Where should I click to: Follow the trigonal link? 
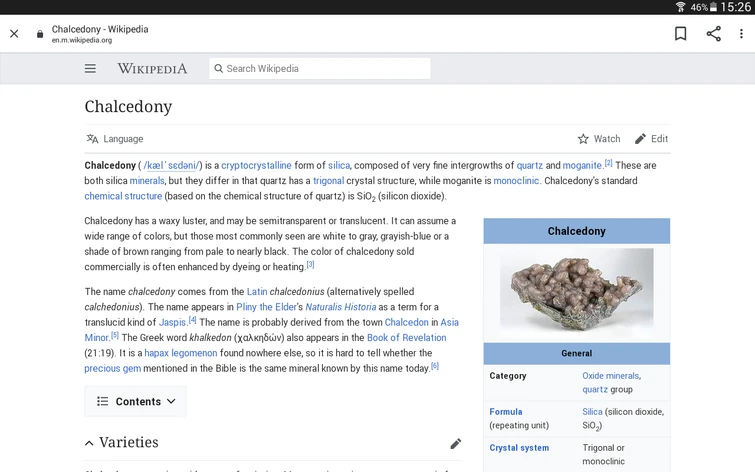point(328,181)
